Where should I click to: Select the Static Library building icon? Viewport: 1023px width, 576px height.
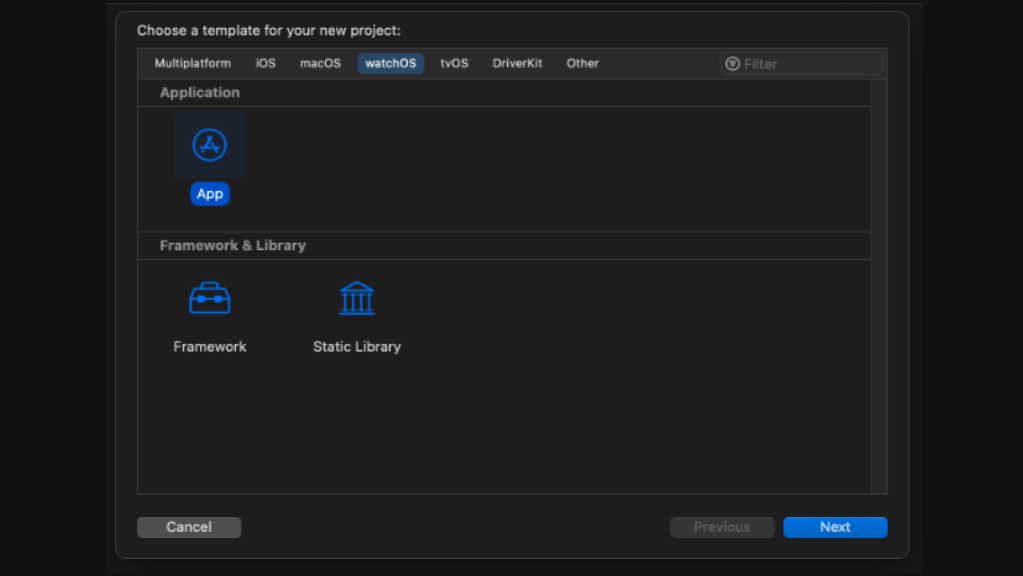[357, 298]
